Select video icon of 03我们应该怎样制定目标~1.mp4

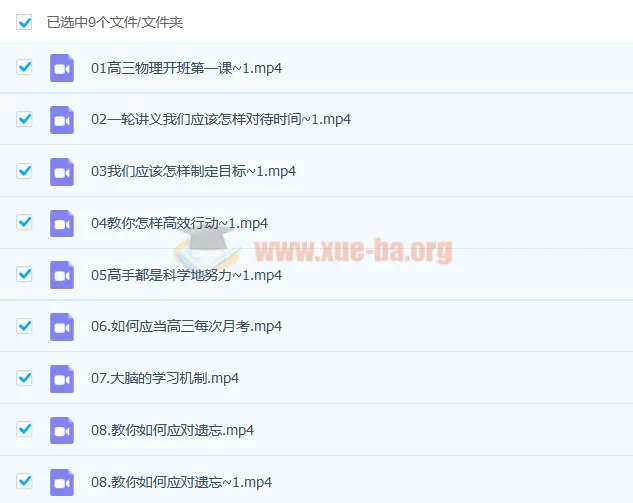click(x=62, y=171)
